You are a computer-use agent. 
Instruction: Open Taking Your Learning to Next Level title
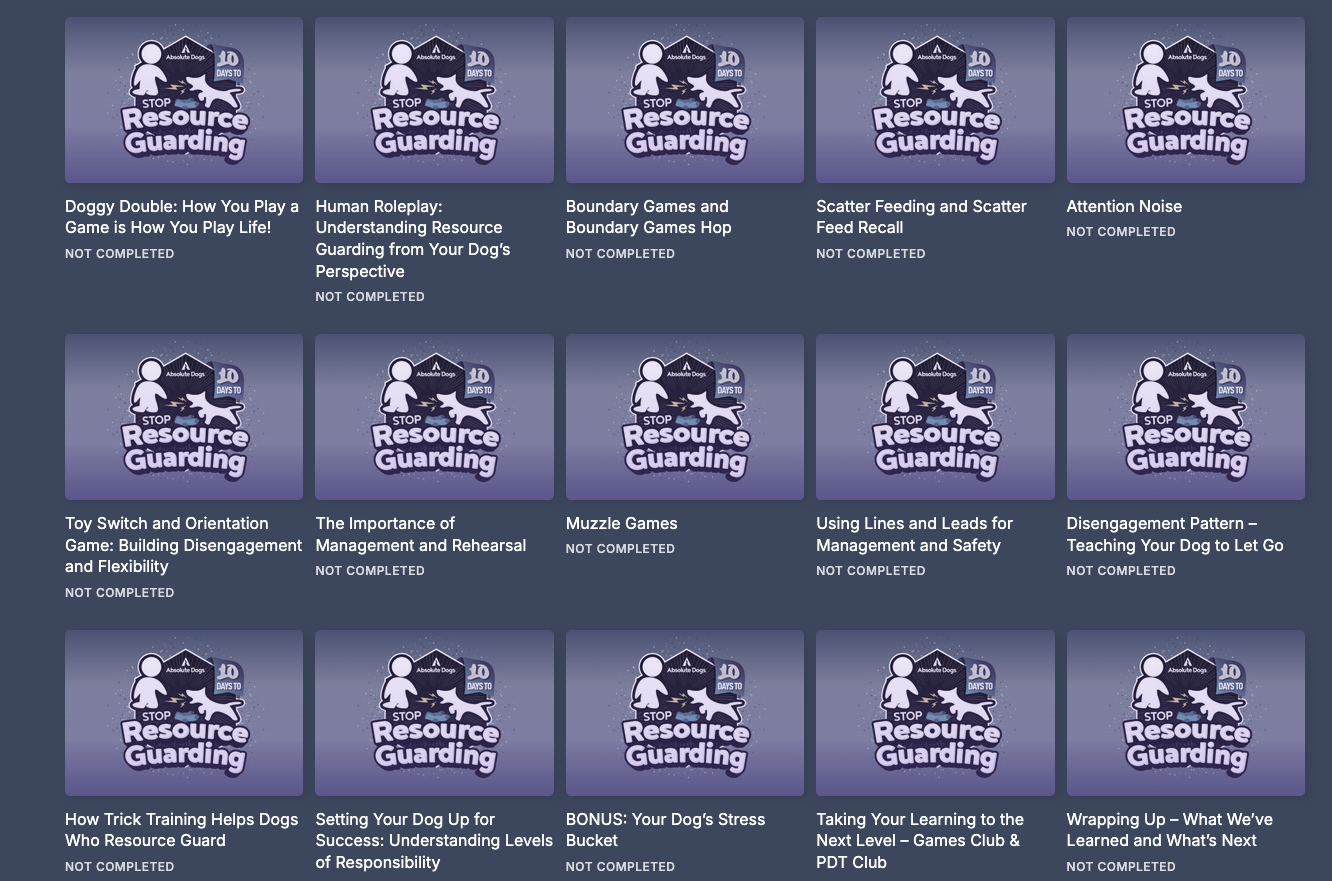pos(919,840)
